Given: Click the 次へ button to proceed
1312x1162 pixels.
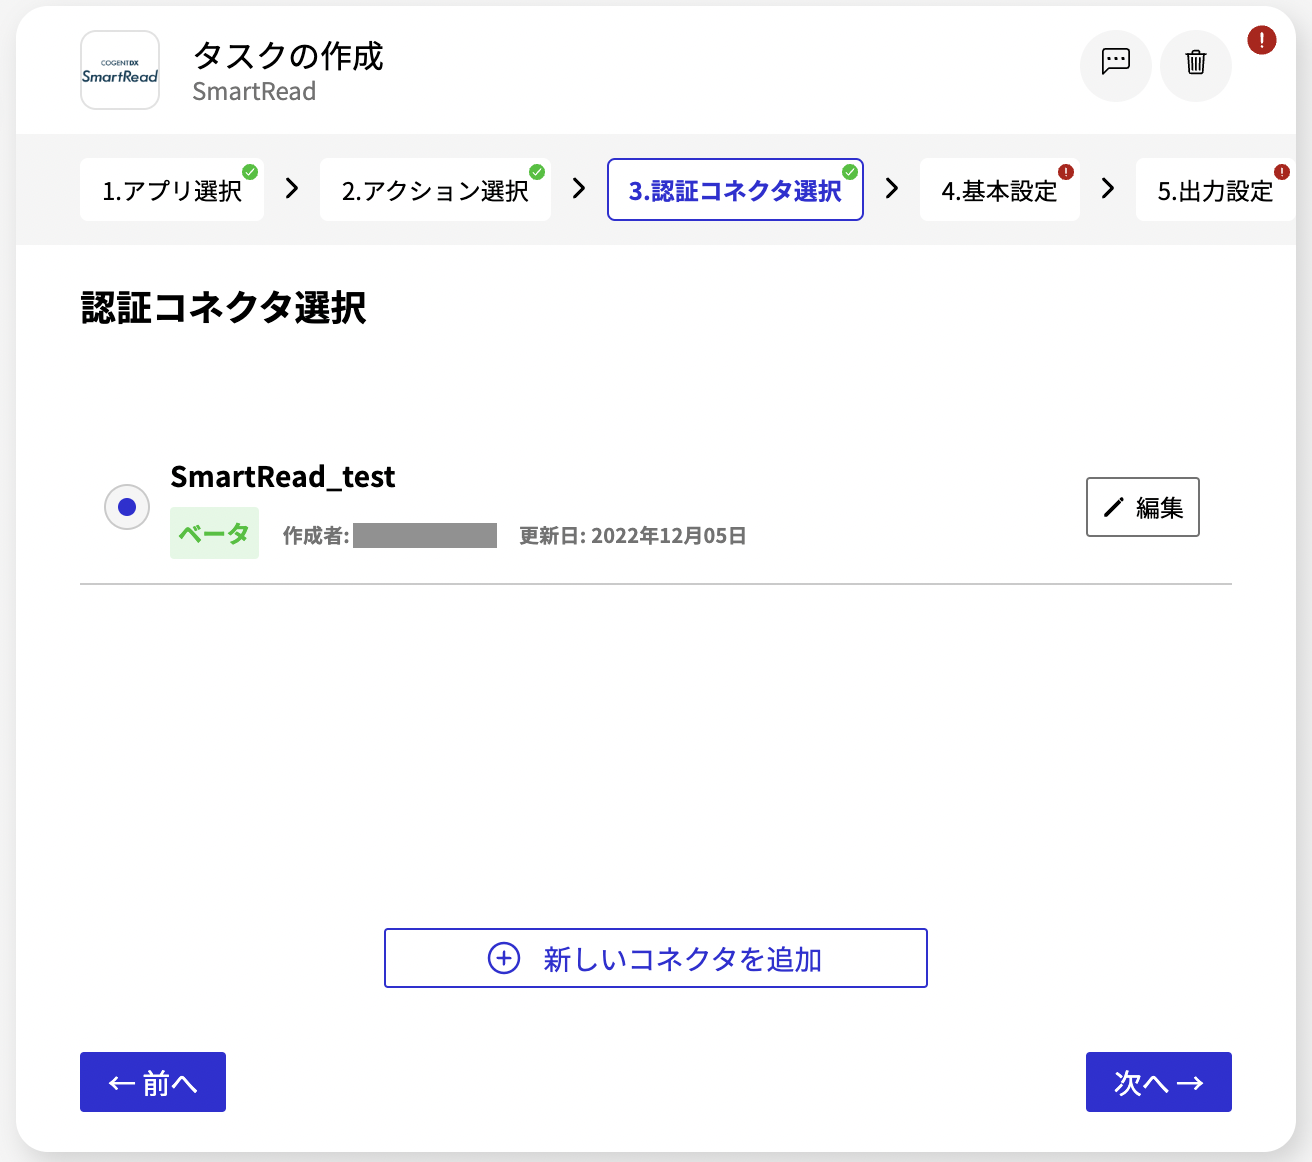Looking at the screenshot, I should [x=1158, y=1082].
